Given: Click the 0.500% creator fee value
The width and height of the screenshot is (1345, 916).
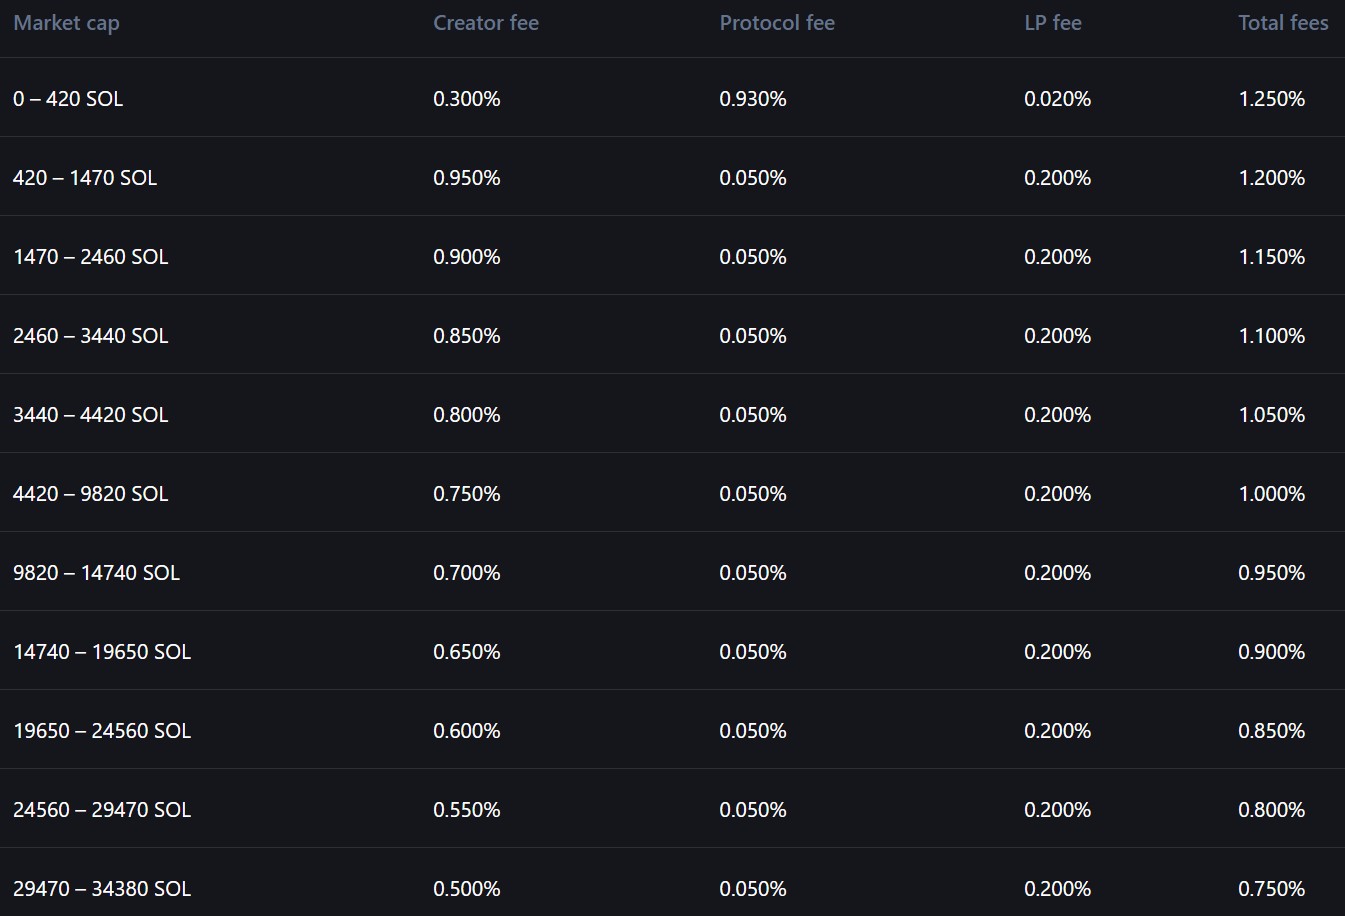Looking at the screenshot, I should [466, 889].
